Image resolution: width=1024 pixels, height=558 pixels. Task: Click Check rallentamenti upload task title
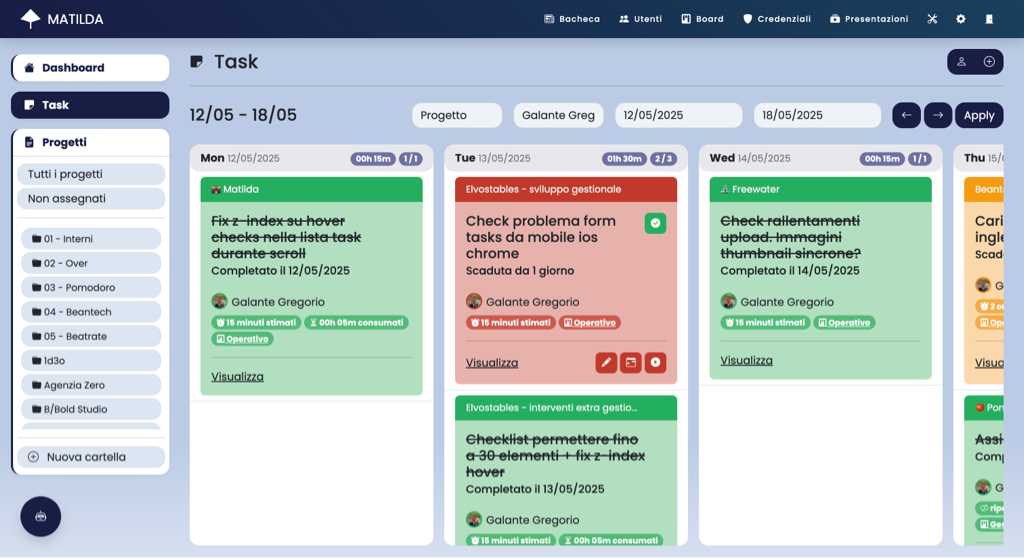(790, 237)
